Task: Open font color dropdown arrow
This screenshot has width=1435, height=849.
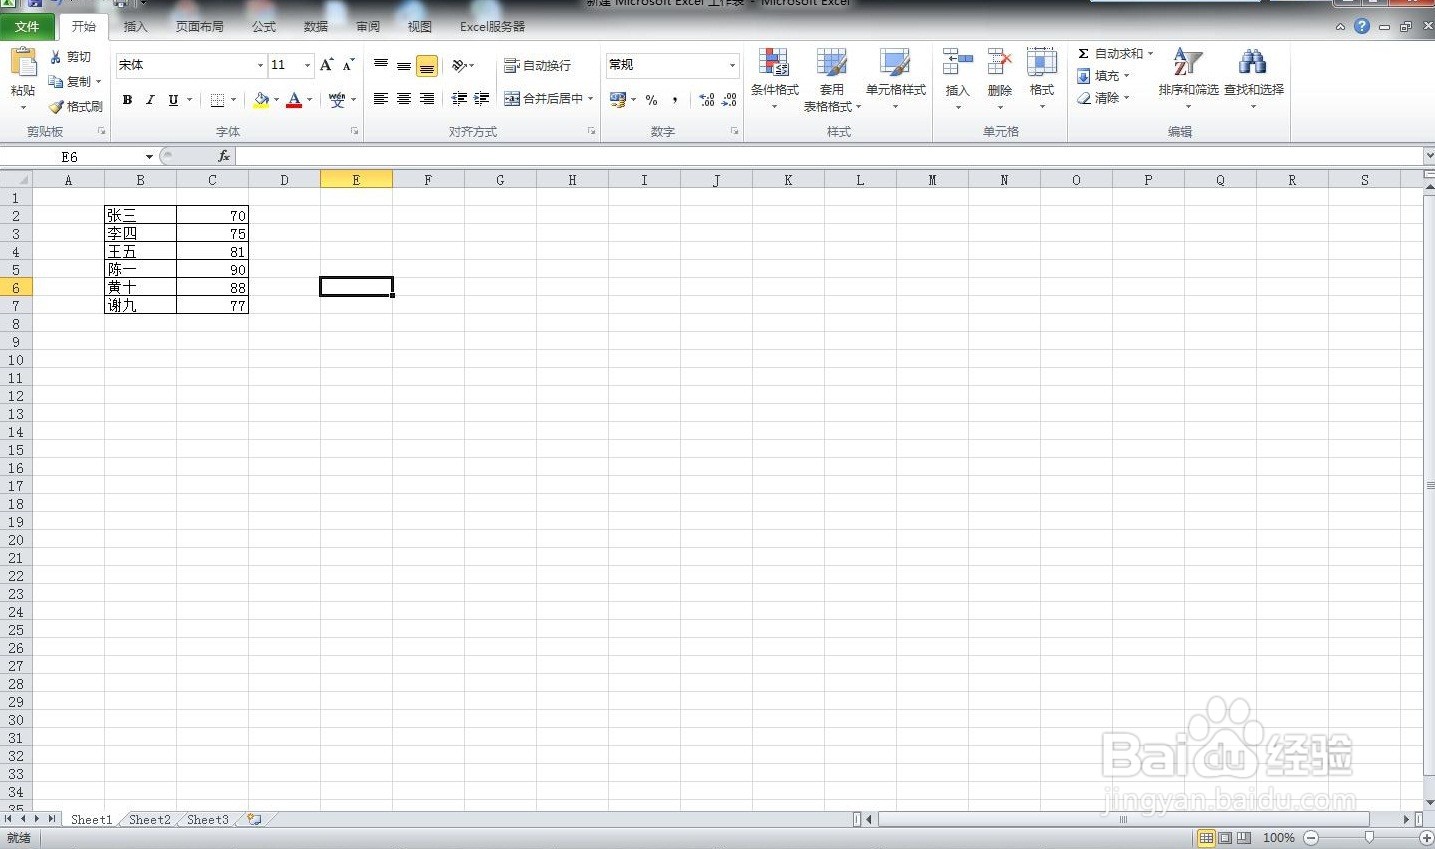Action: [309, 100]
